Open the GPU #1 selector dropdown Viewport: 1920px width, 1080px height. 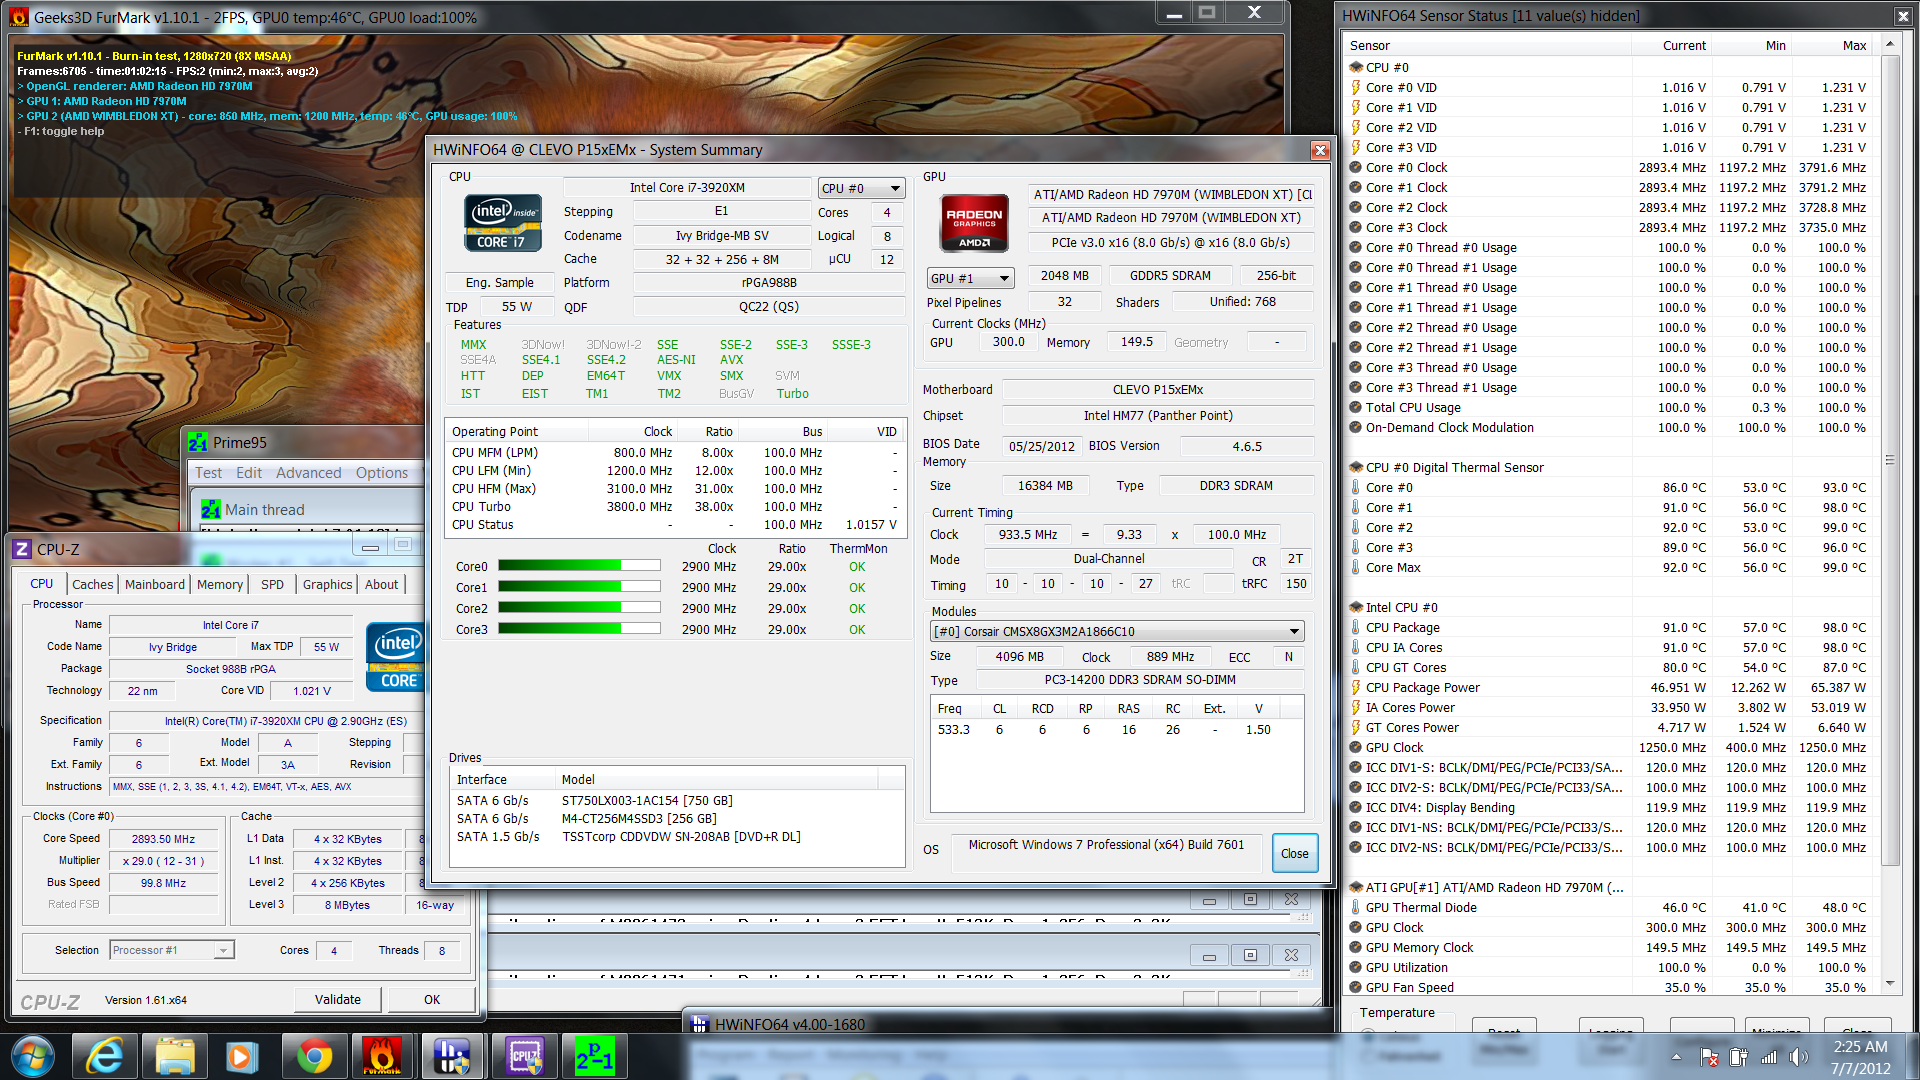tap(970, 278)
